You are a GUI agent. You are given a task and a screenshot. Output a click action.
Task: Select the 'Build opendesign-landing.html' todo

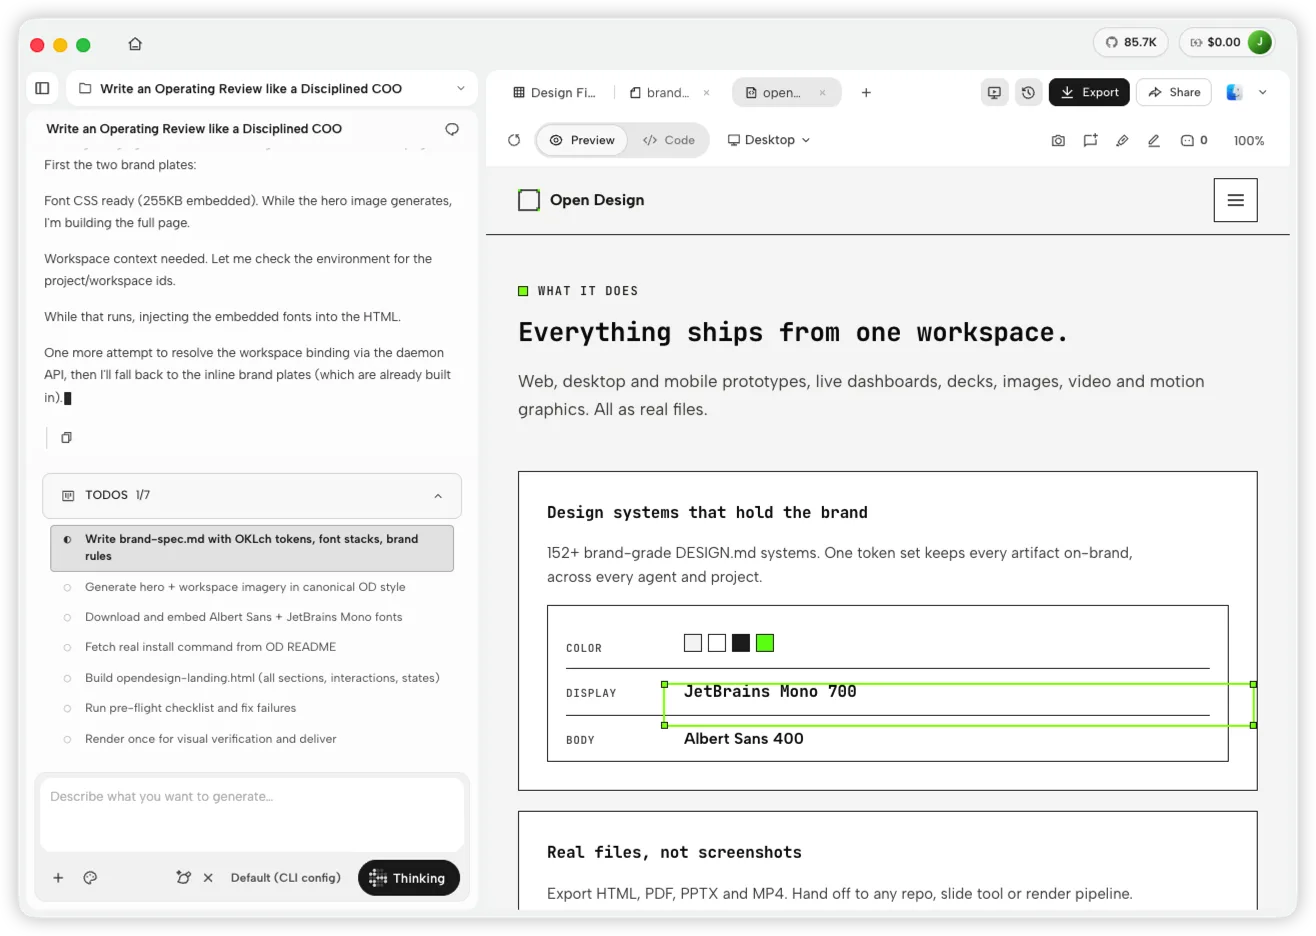click(x=262, y=678)
